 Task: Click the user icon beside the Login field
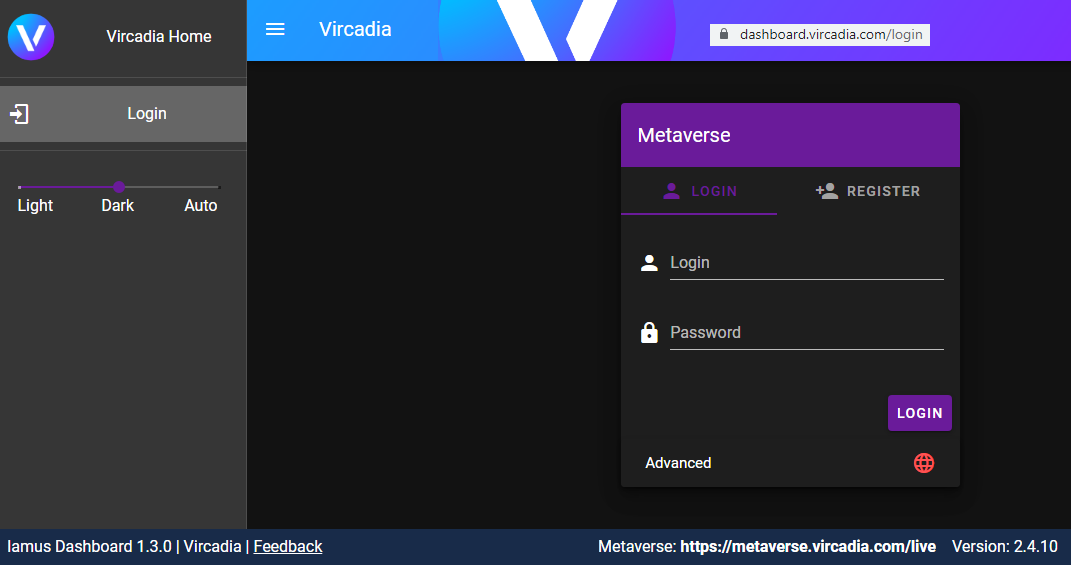[649, 263]
